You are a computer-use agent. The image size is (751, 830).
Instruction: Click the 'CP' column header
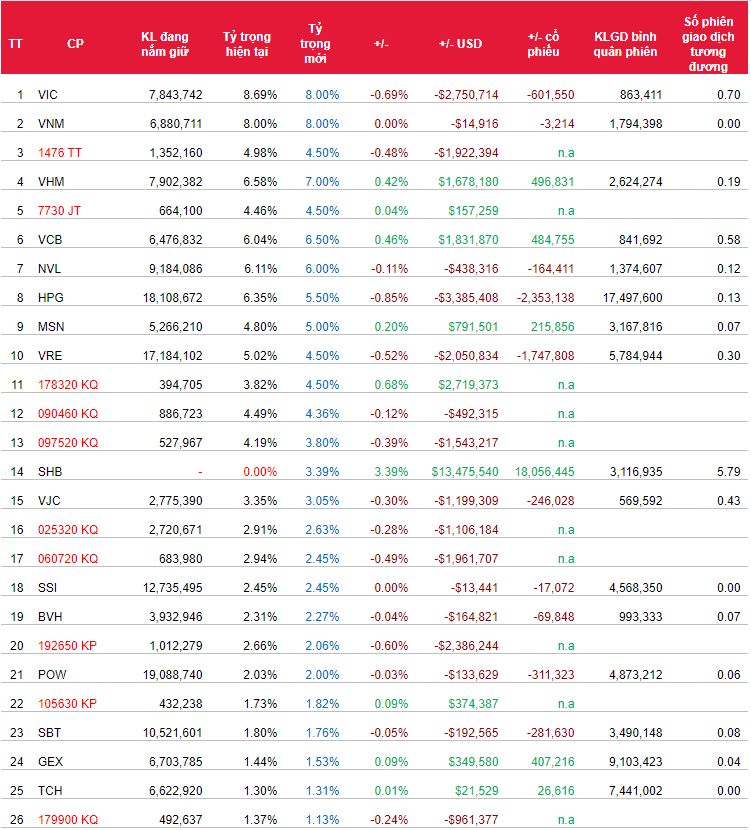tap(75, 44)
